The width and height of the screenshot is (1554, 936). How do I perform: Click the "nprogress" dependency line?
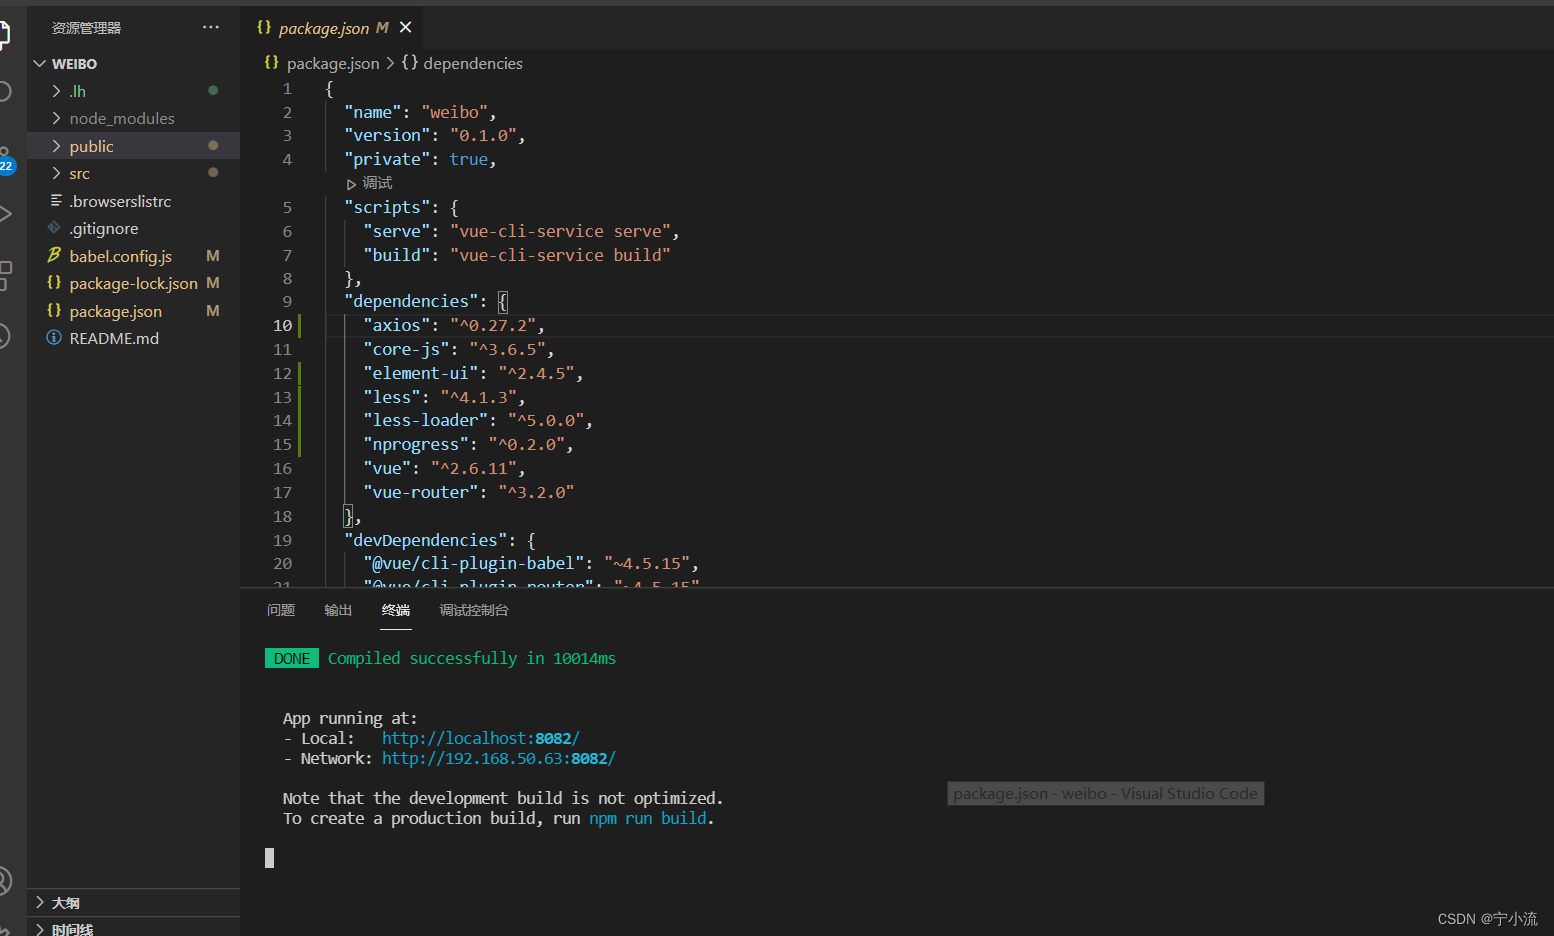468,444
